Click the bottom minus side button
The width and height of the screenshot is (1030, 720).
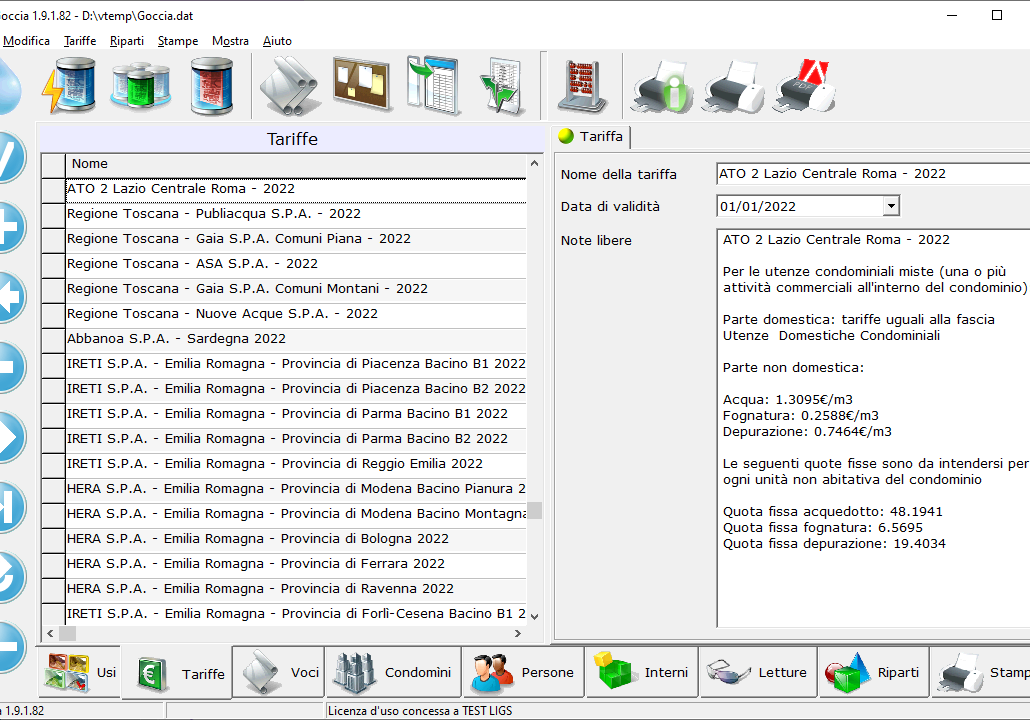click(9, 646)
